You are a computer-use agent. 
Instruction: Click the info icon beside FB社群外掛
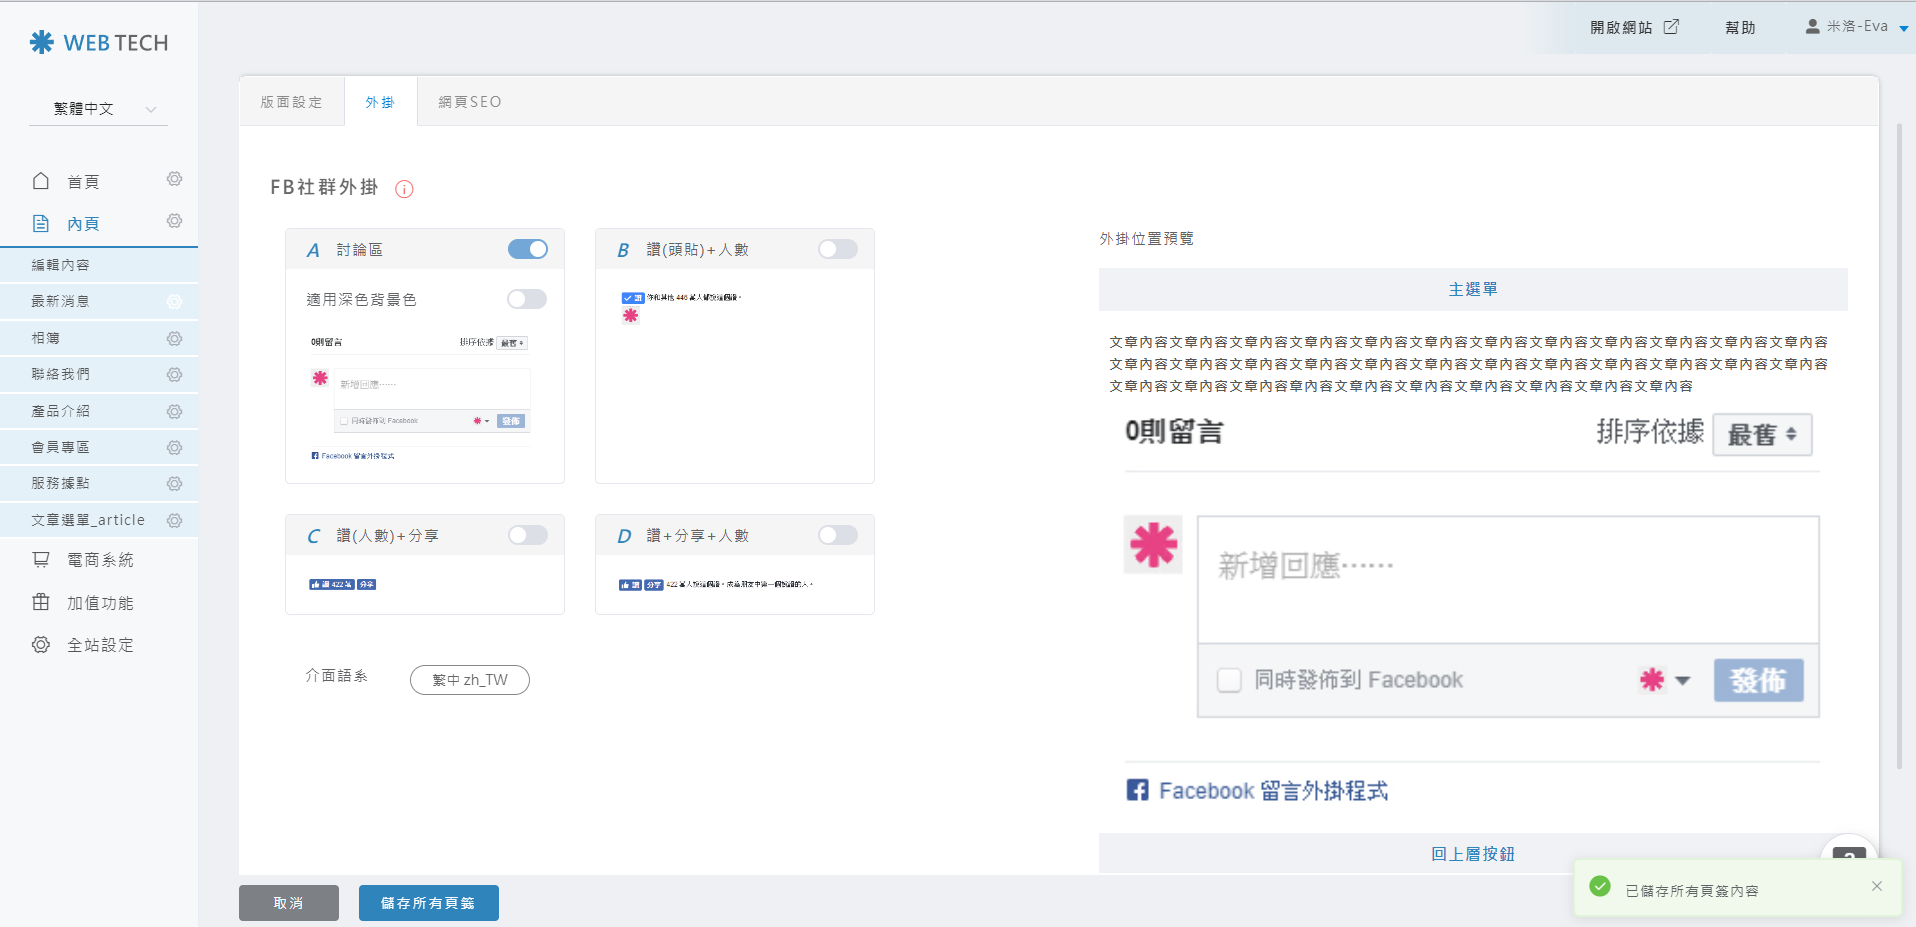(x=404, y=189)
